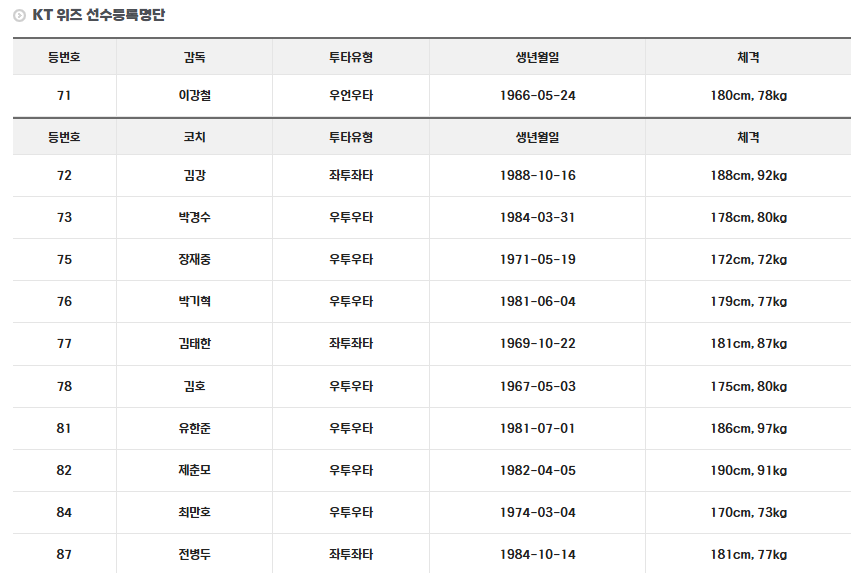
Task: Select coach 유한준 in the roster
Action: [x=194, y=429]
